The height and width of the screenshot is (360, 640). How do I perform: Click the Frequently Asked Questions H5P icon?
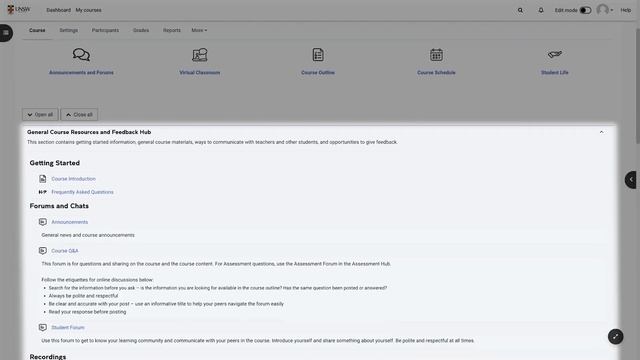click(42, 192)
